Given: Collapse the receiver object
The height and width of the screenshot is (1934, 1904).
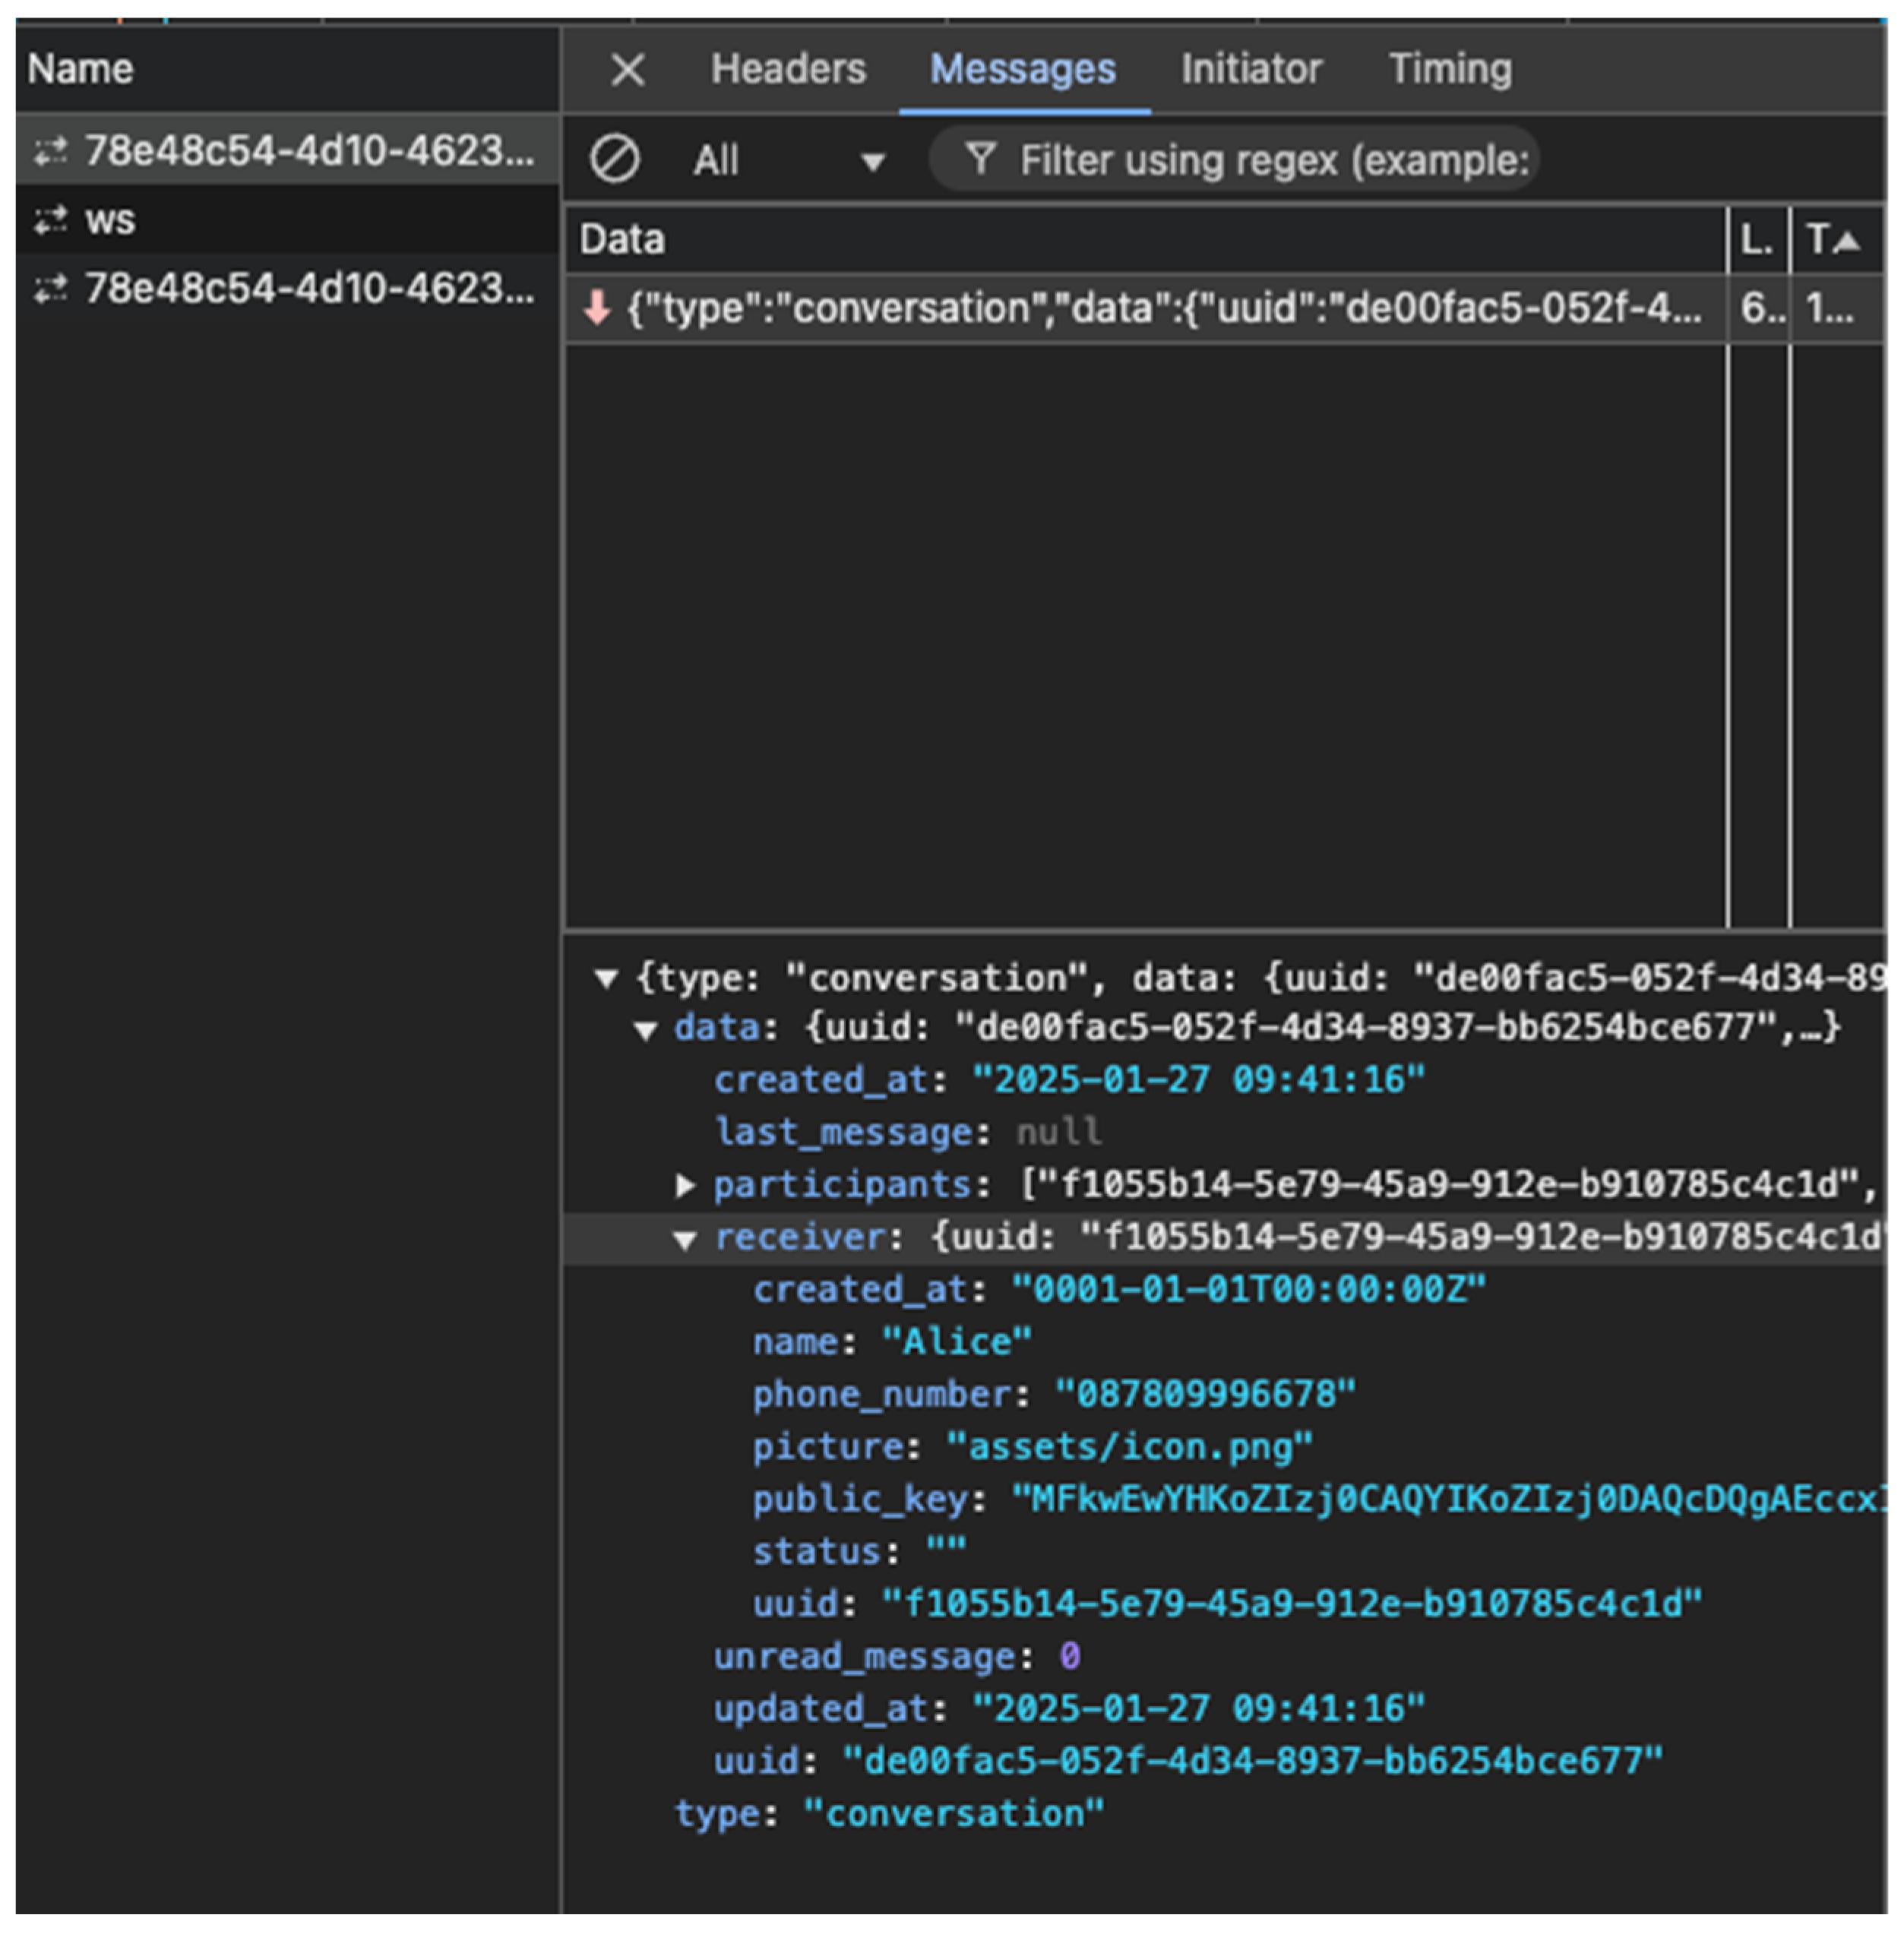Looking at the screenshot, I should click(685, 1240).
